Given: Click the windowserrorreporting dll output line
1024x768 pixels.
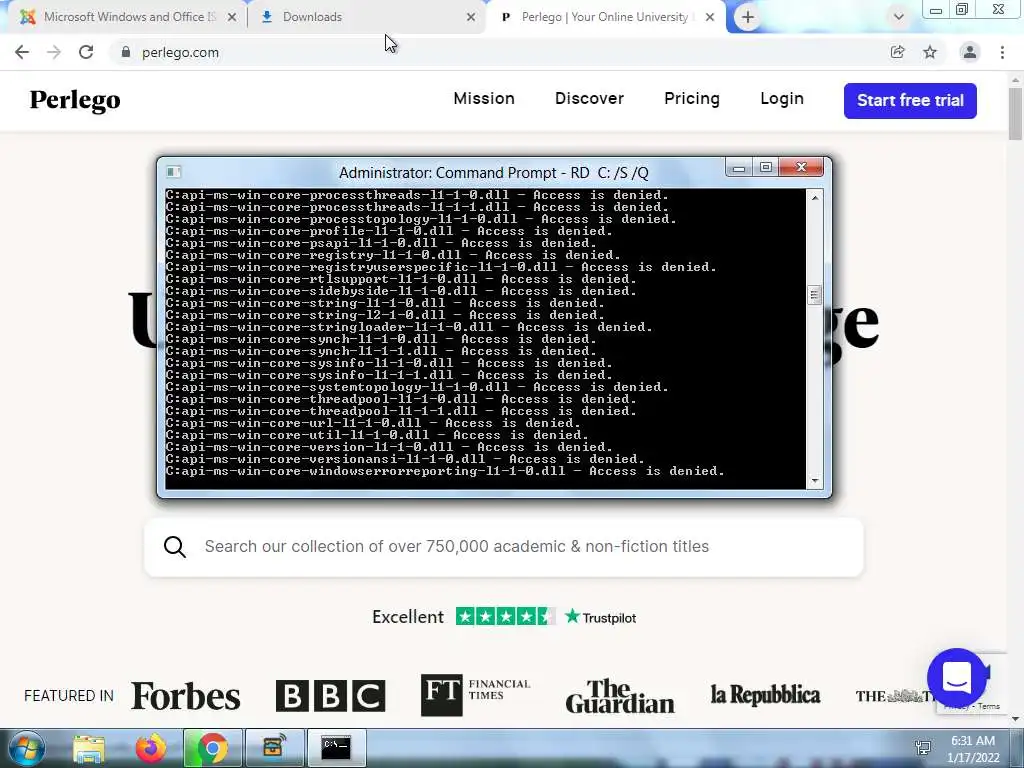Looking at the screenshot, I should (x=445, y=471).
